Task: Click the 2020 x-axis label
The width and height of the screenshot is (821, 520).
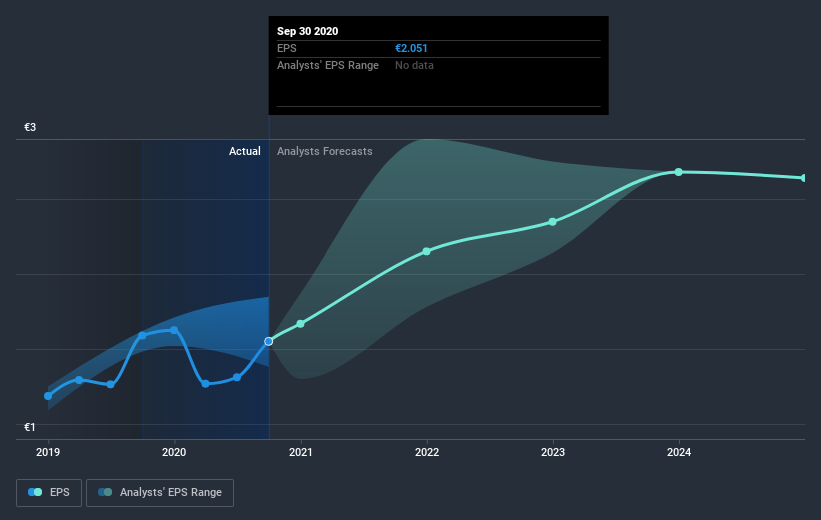Action: [x=174, y=452]
